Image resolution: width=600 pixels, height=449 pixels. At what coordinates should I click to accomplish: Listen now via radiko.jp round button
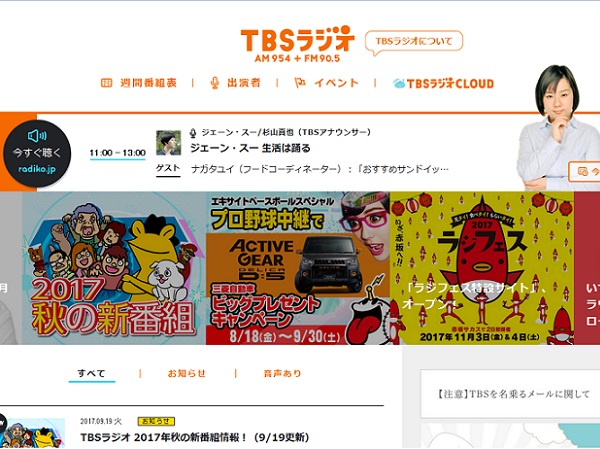(37, 153)
